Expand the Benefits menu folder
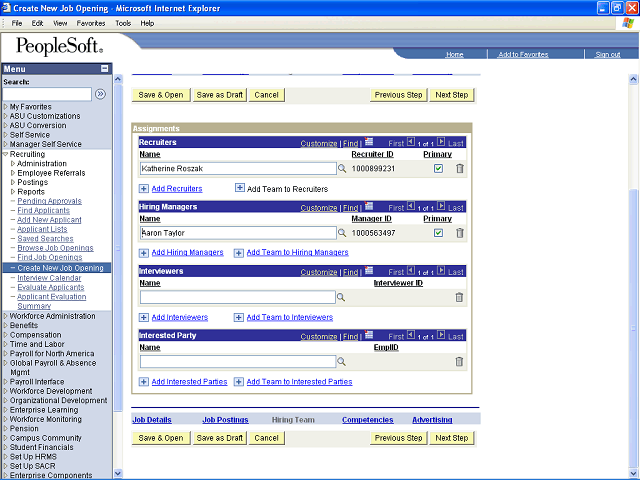This screenshot has width=640, height=480. point(6,325)
